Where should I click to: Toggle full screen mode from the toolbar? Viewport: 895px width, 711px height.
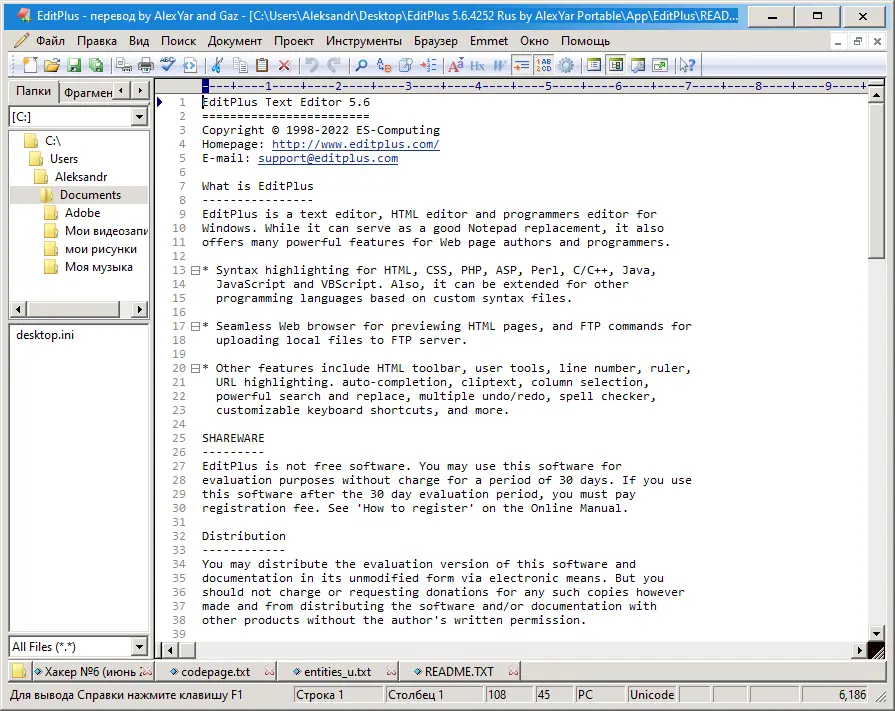click(x=659, y=64)
